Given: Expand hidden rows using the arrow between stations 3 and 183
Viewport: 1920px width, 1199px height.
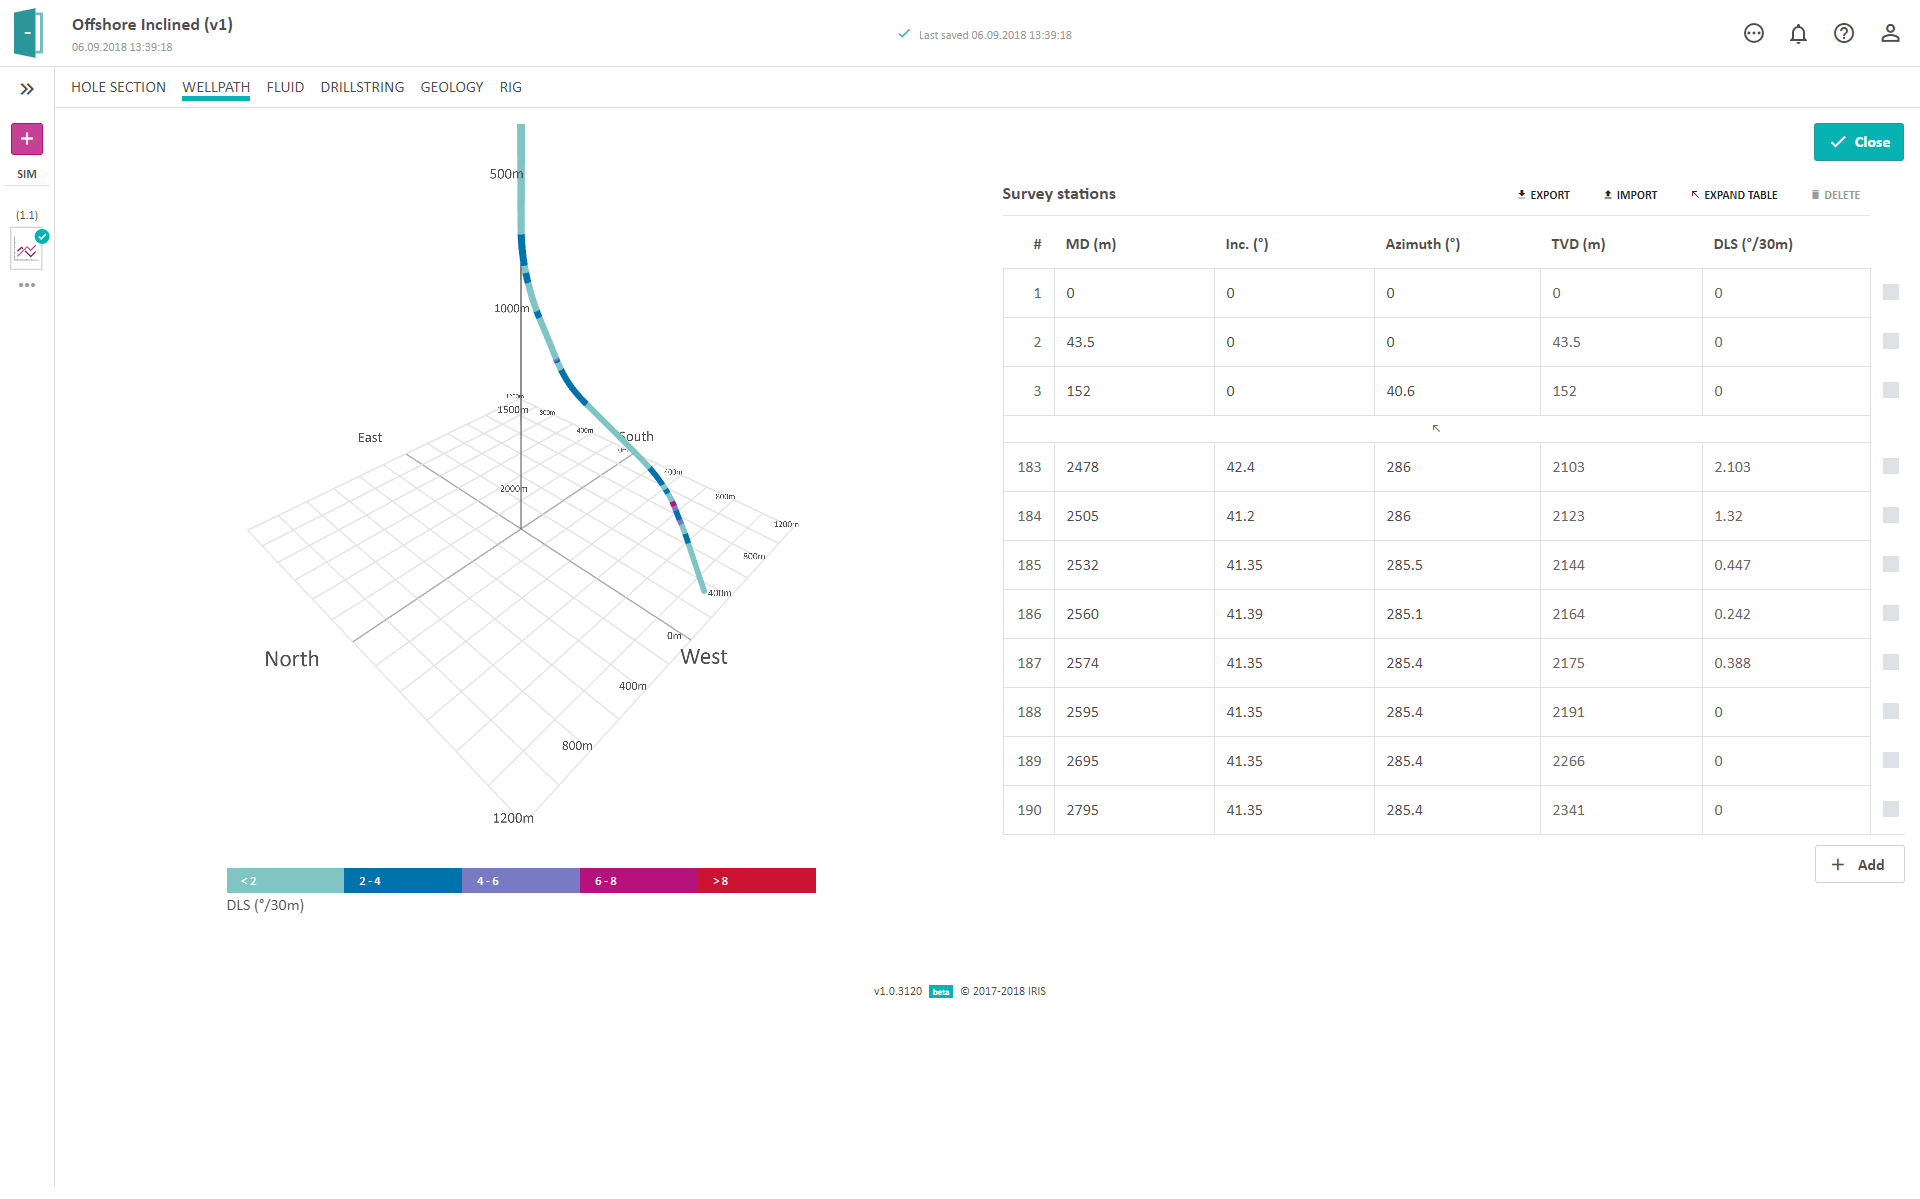Looking at the screenshot, I should click(1436, 428).
